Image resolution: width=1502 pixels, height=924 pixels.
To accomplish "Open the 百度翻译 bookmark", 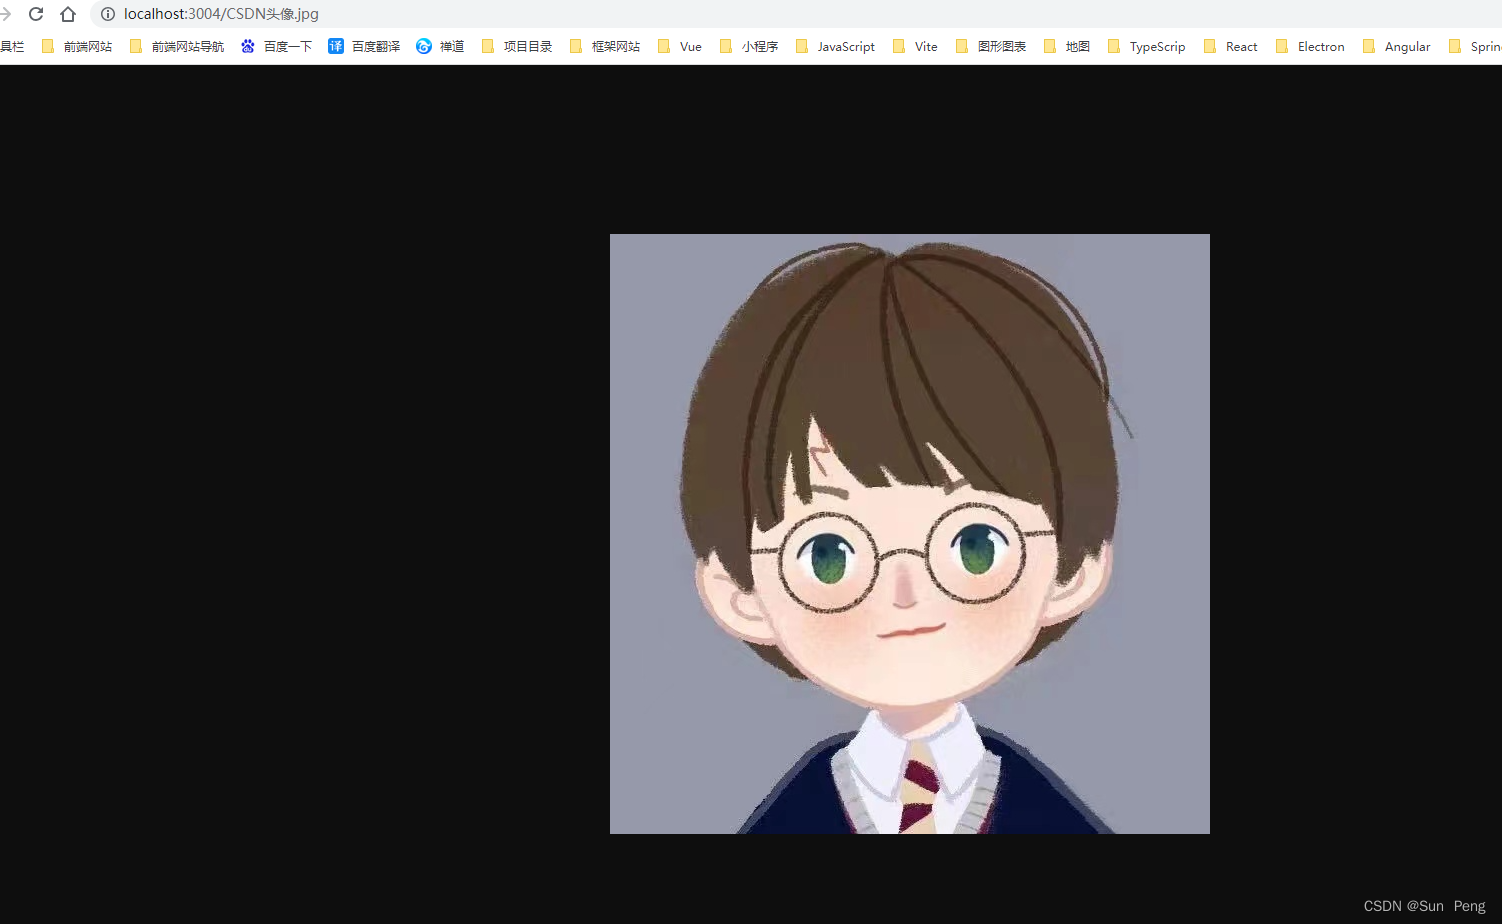I will click(365, 46).
